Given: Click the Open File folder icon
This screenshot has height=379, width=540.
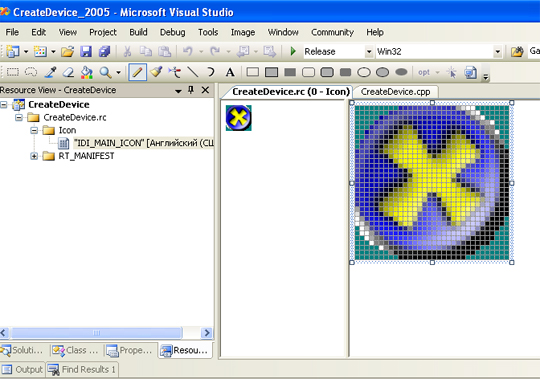Looking at the screenshot, I should click(x=68, y=52).
